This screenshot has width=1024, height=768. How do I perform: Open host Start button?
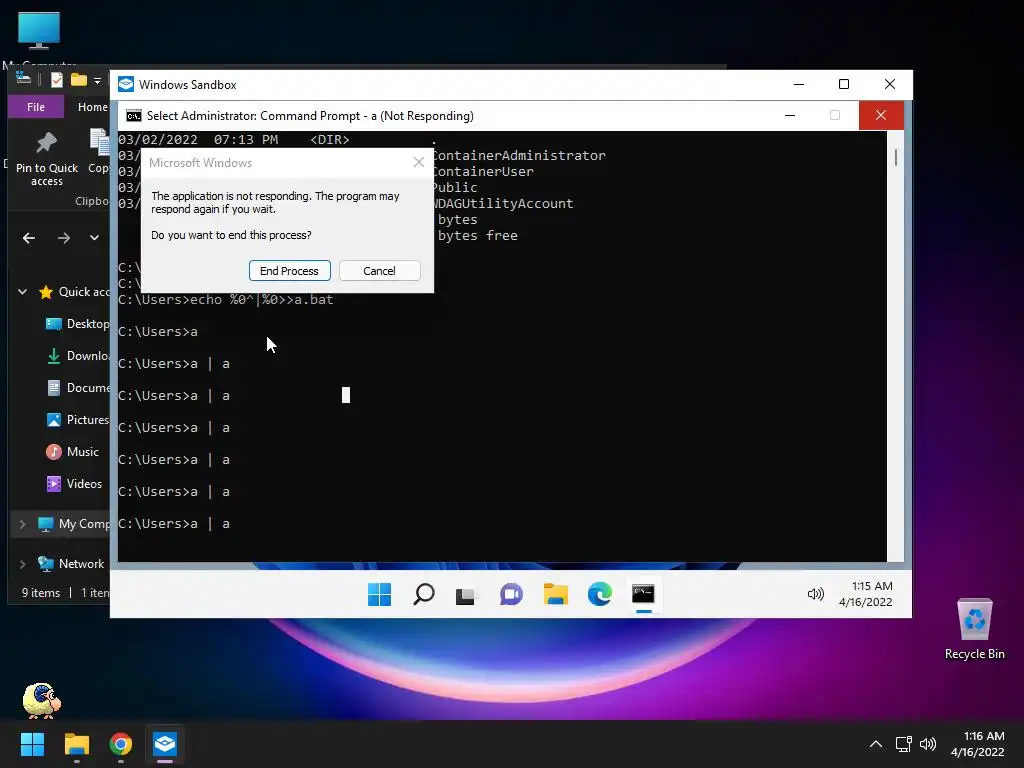click(x=32, y=744)
